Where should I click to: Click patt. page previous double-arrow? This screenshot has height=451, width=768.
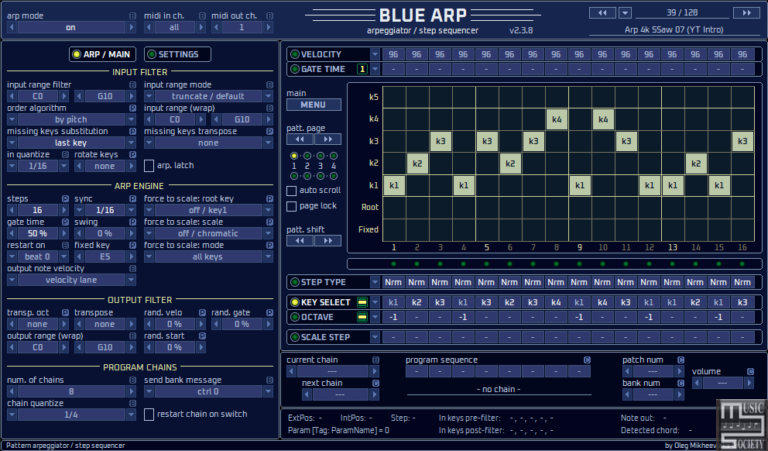pyautogui.click(x=300, y=140)
